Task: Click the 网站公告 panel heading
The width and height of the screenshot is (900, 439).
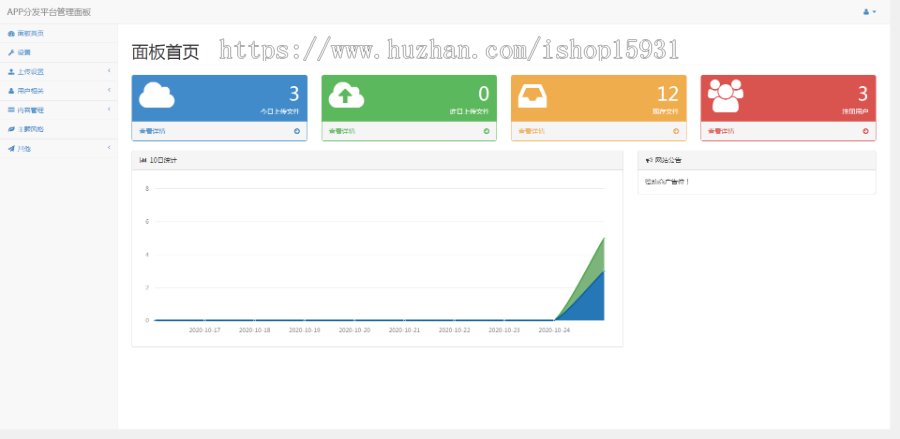Action: [x=668, y=161]
